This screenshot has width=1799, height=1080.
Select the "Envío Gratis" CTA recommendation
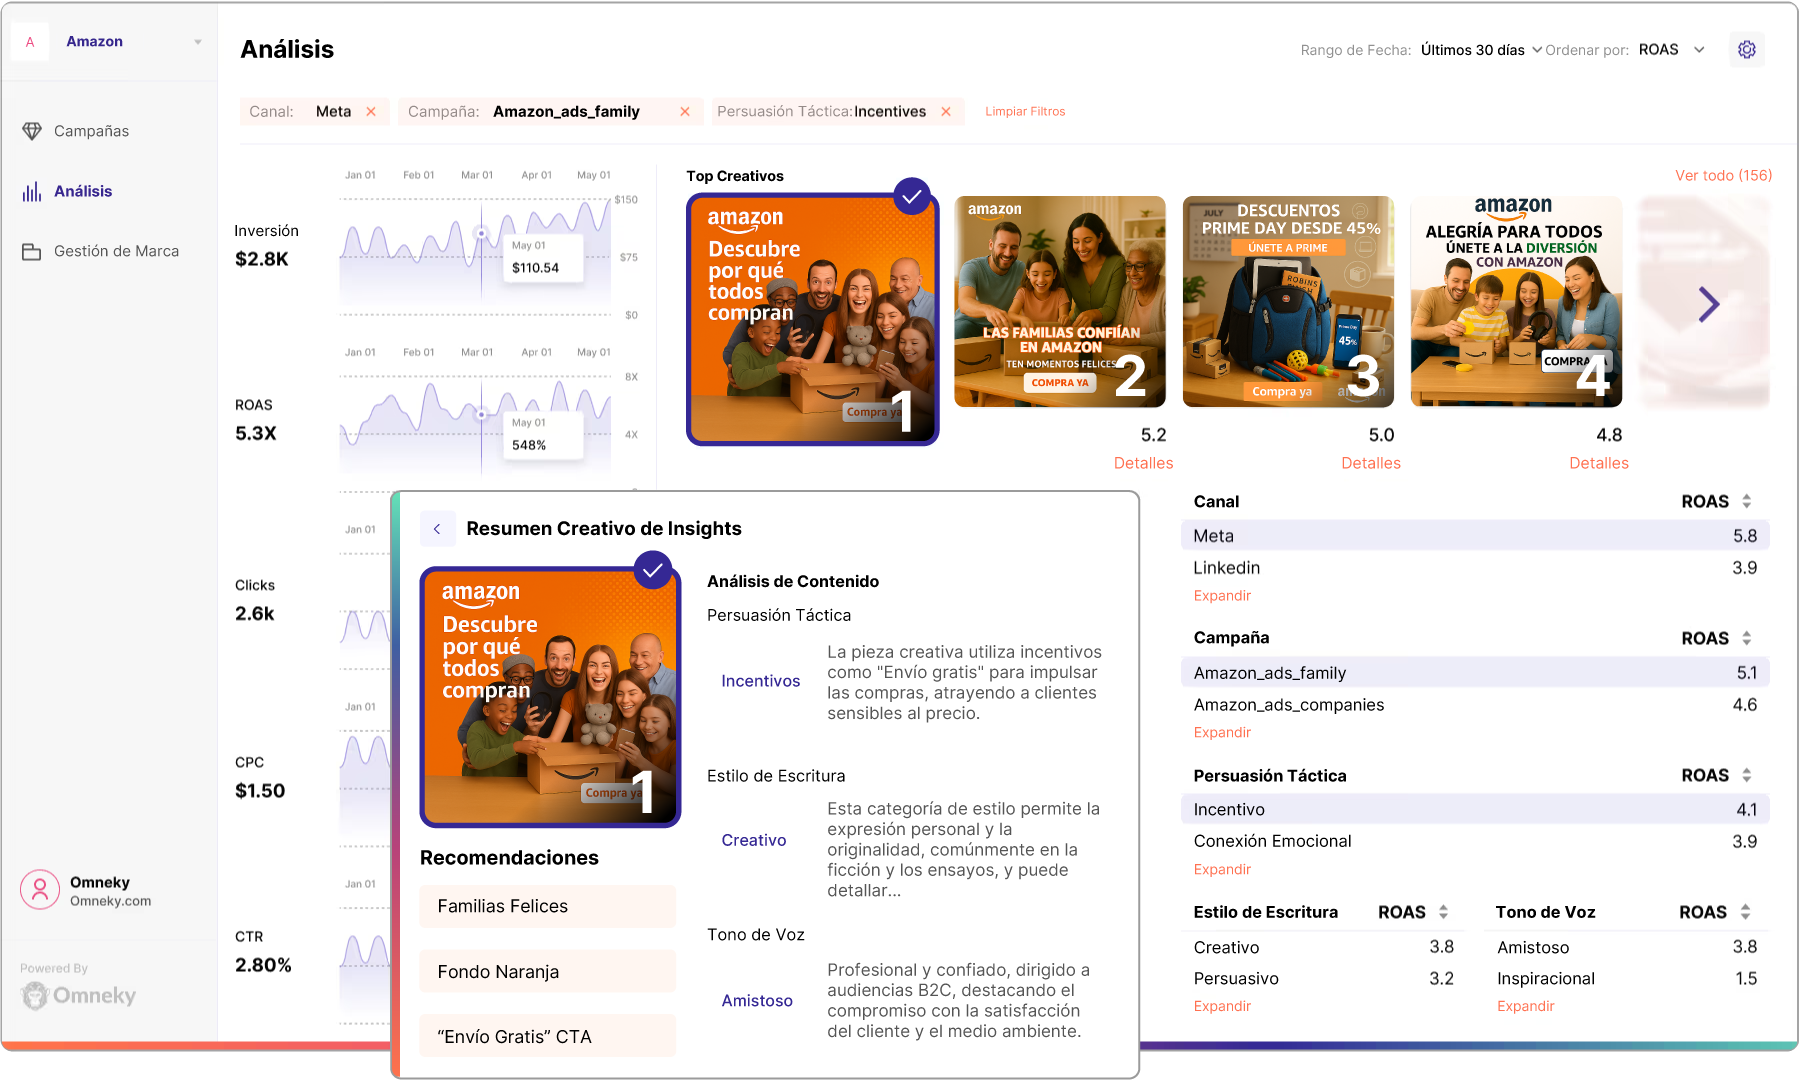click(x=548, y=1037)
